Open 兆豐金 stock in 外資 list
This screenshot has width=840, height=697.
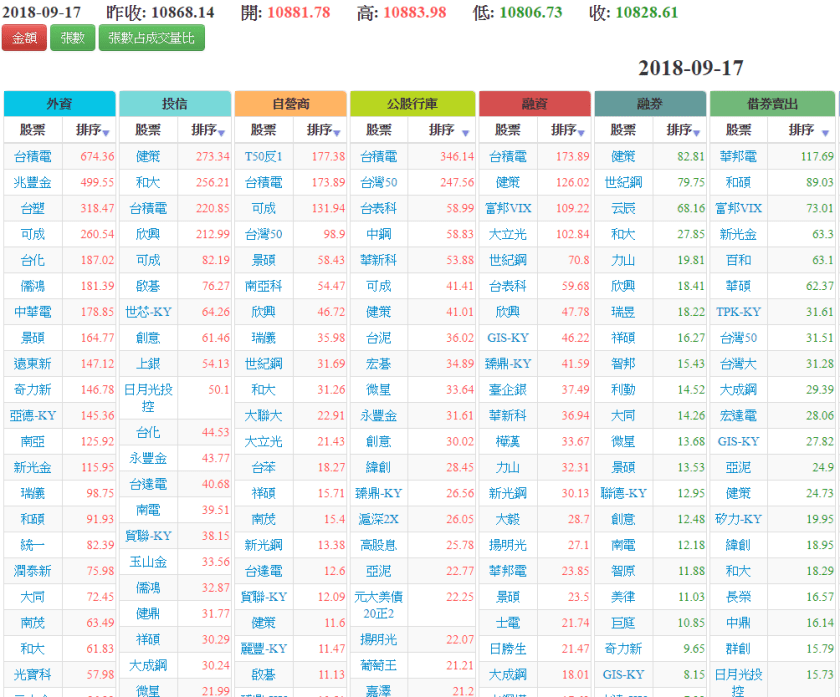coord(33,182)
